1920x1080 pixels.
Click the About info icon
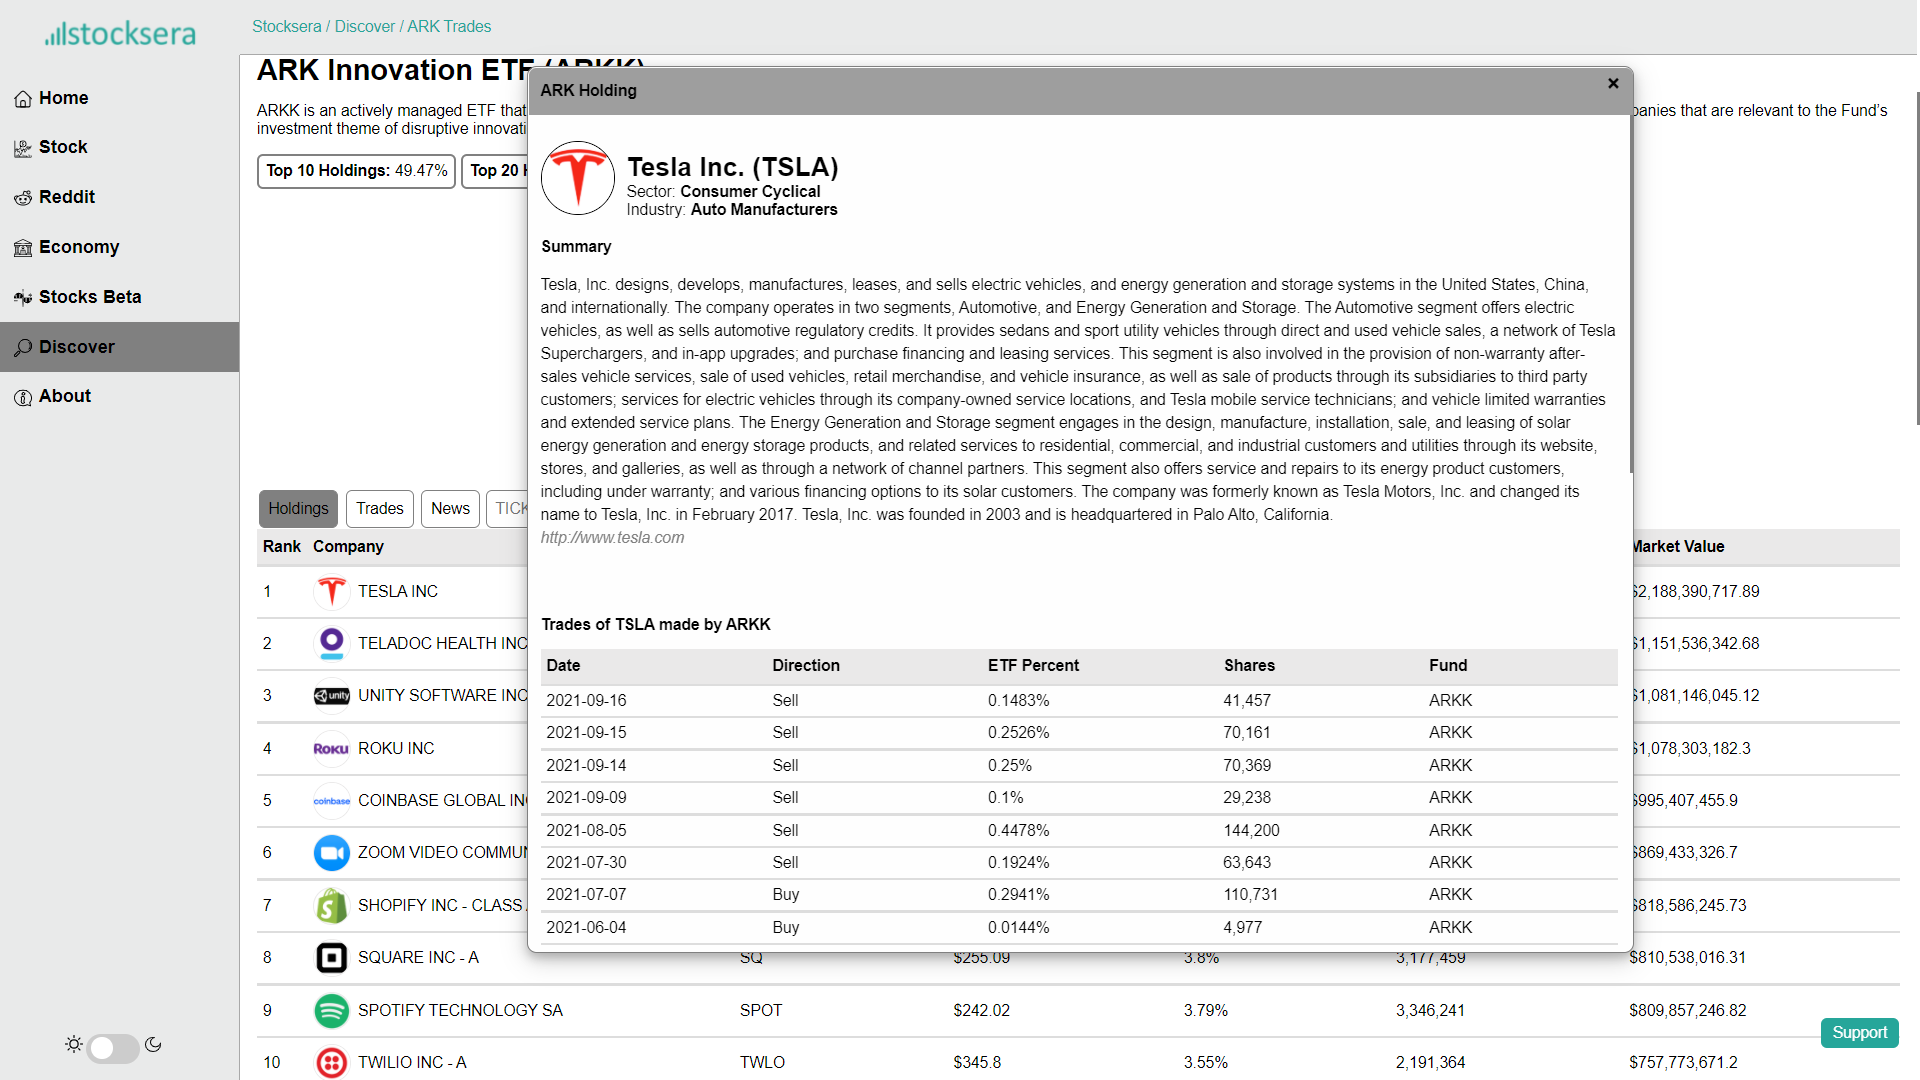point(23,397)
